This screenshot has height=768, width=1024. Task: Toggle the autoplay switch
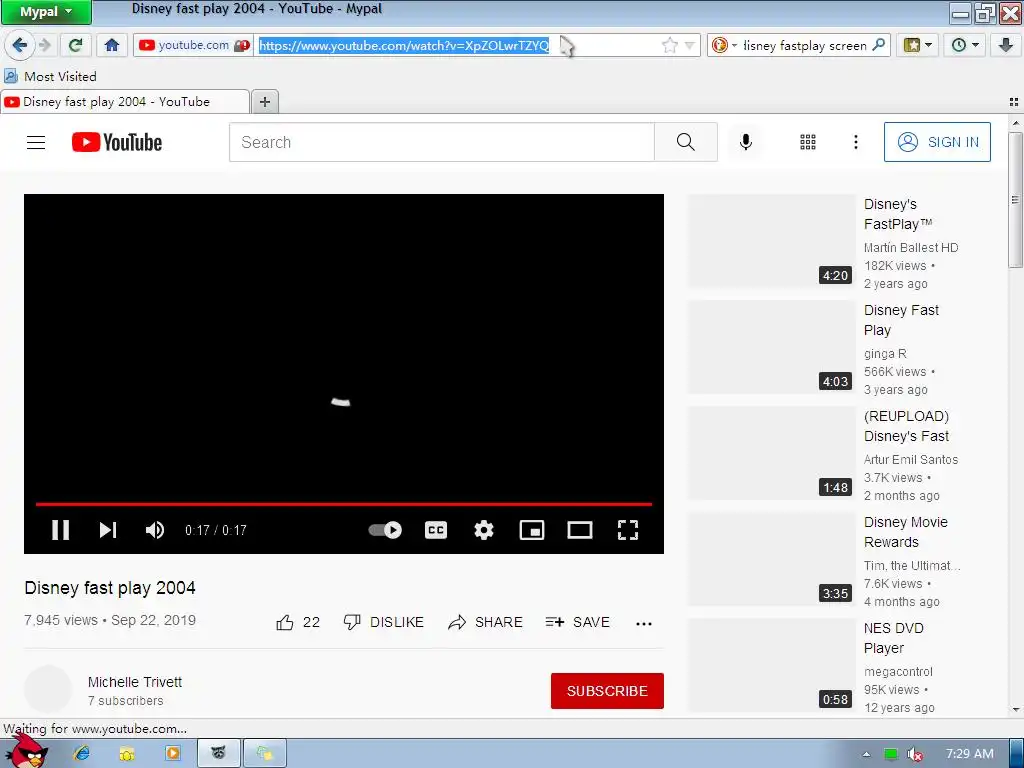[385, 530]
